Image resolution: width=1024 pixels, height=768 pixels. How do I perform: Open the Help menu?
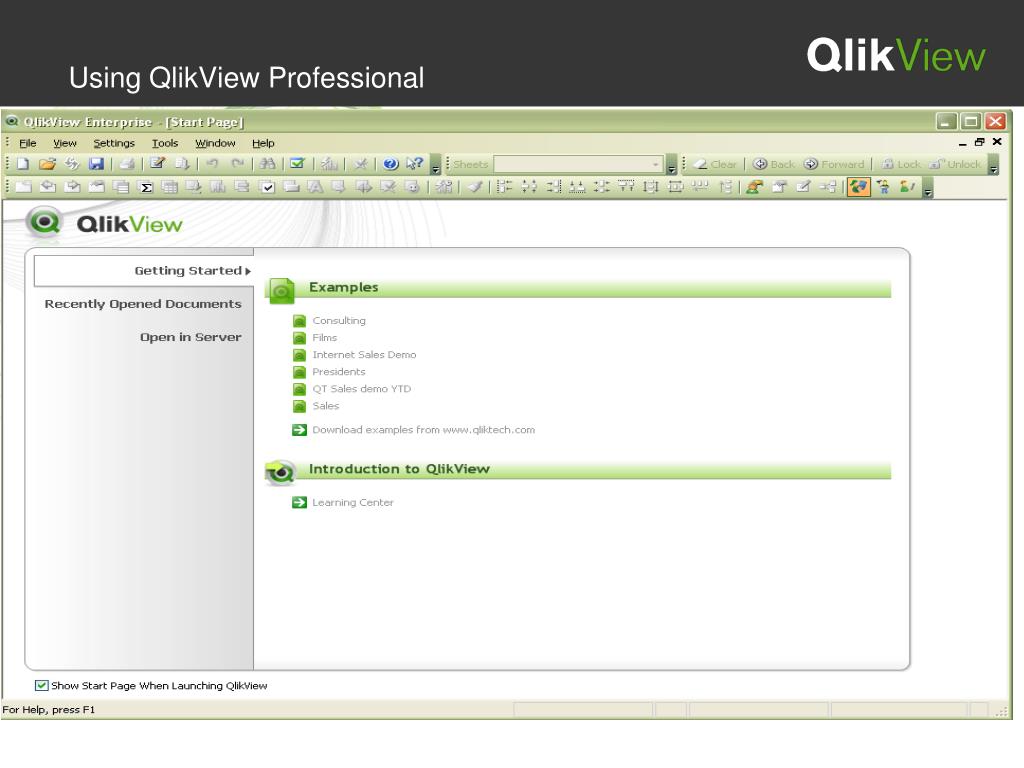pos(263,143)
